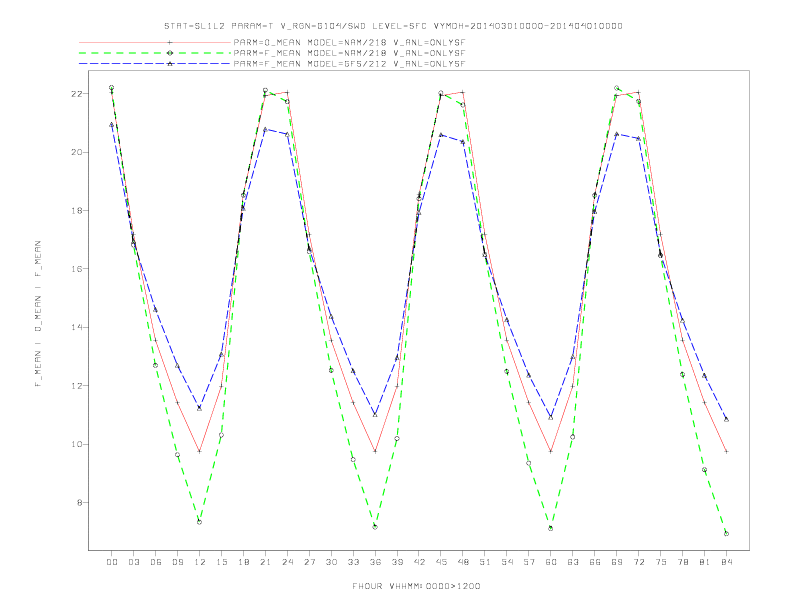Screen dimensions: 792x612
Task: Click x-axis tick label '45'
Action: [x=441, y=562]
